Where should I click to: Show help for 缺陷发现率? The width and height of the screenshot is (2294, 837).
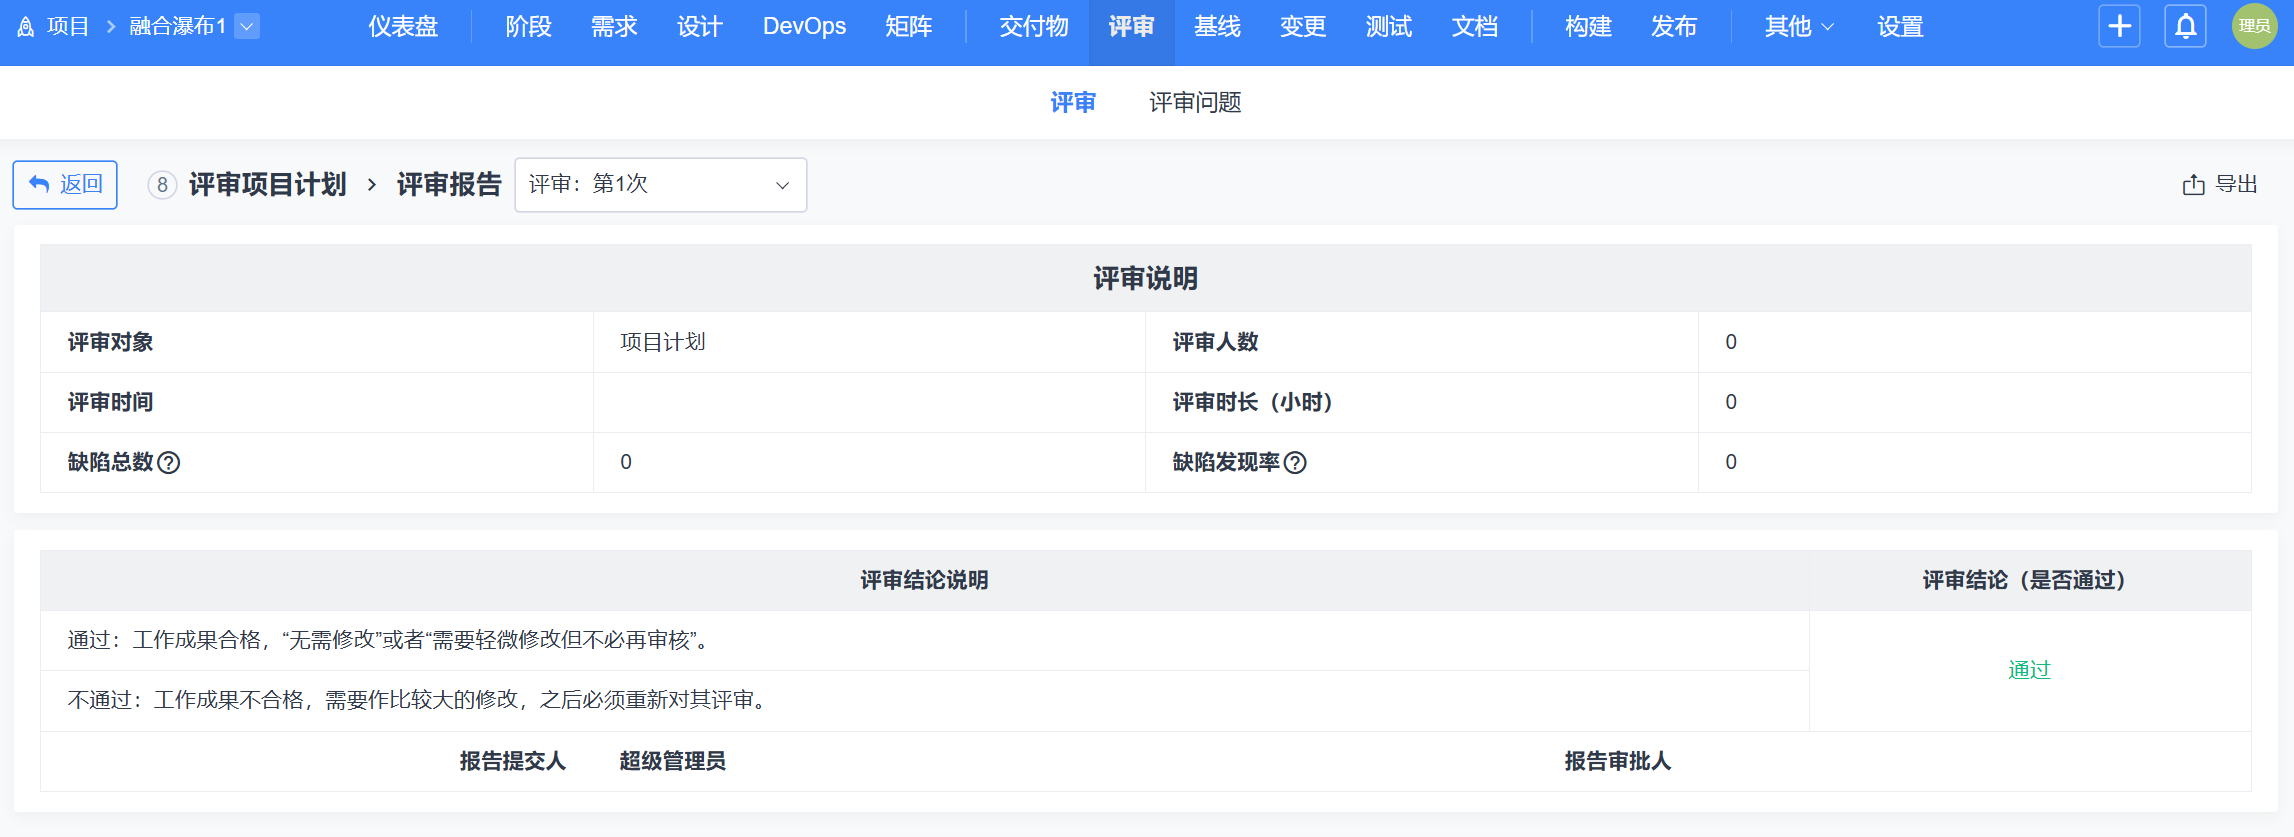pos(1295,462)
